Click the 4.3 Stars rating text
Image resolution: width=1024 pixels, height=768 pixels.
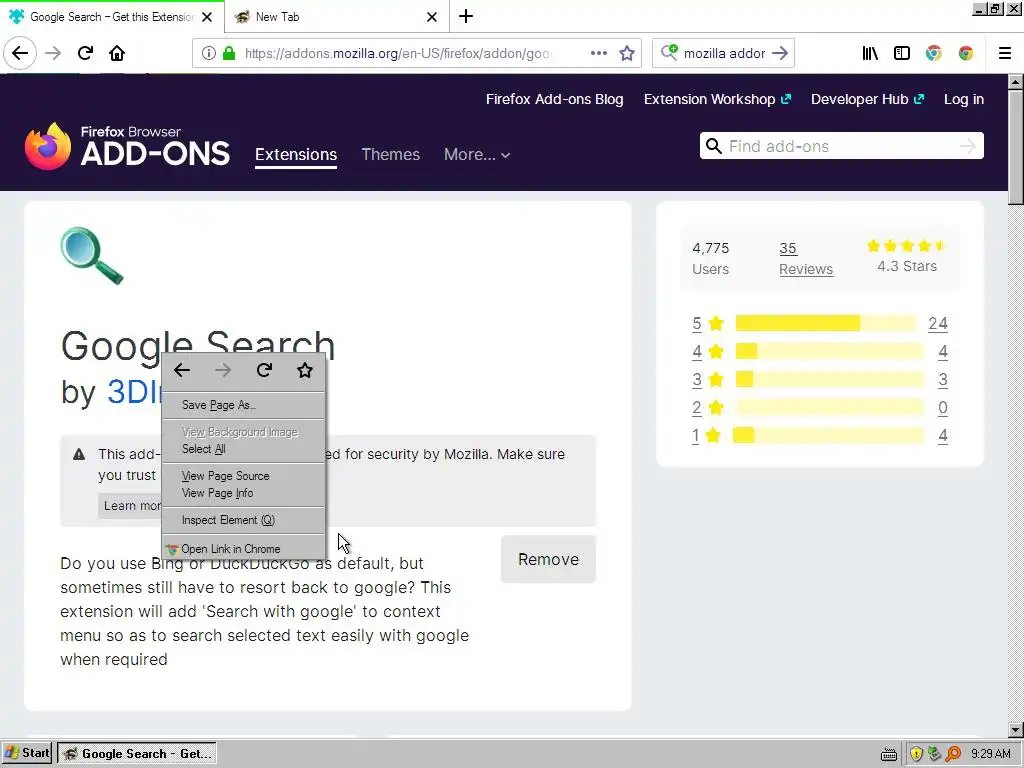pos(906,266)
